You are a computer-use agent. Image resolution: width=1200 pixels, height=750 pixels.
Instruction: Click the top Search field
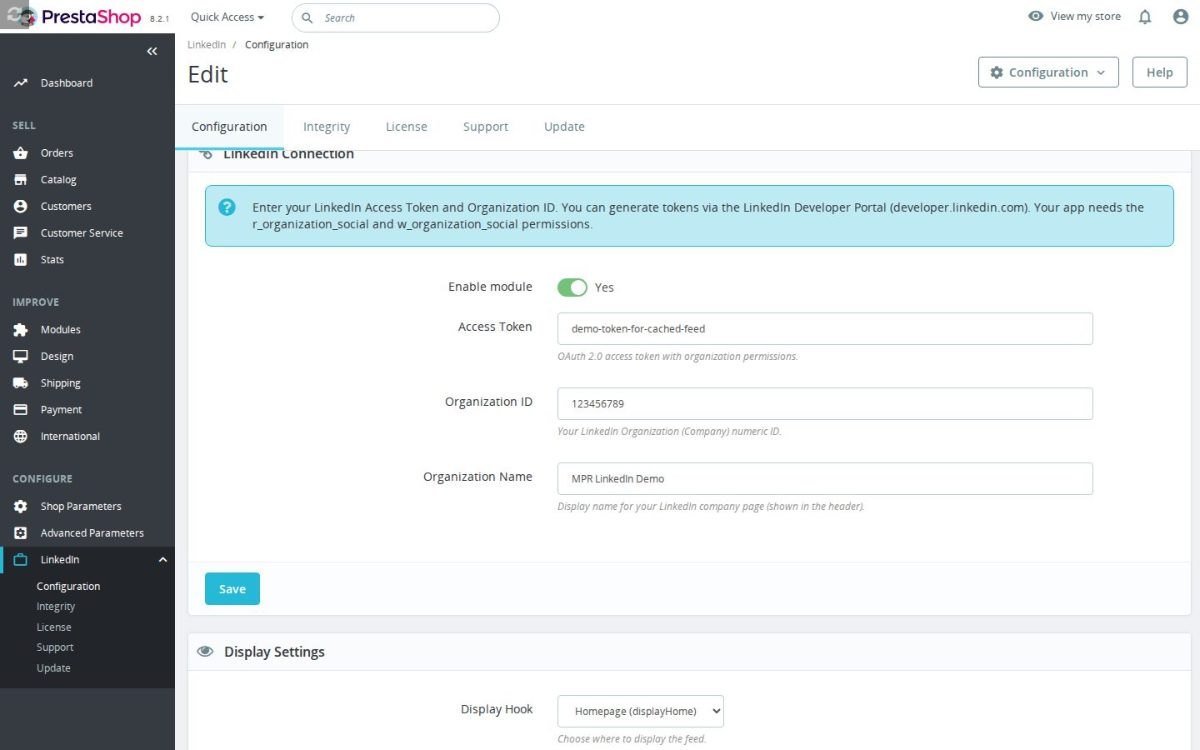(396, 18)
